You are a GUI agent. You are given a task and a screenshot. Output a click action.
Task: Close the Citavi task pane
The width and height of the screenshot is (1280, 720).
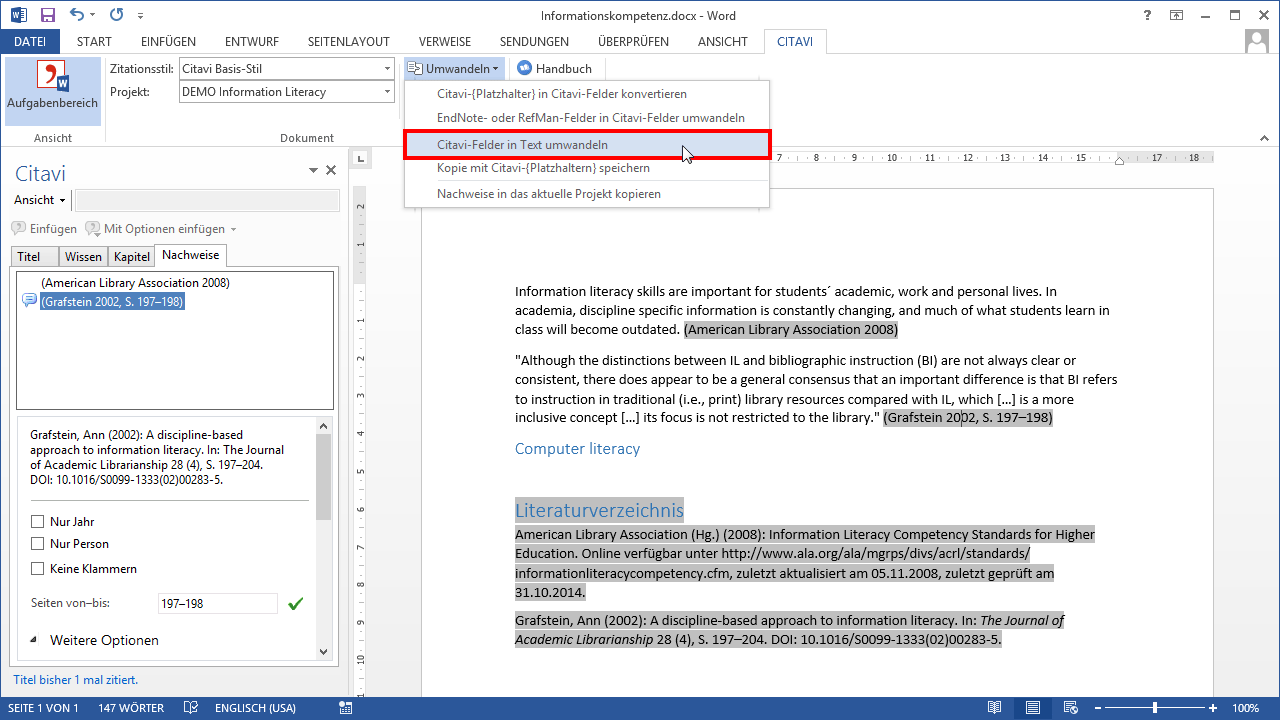tap(331, 171)
